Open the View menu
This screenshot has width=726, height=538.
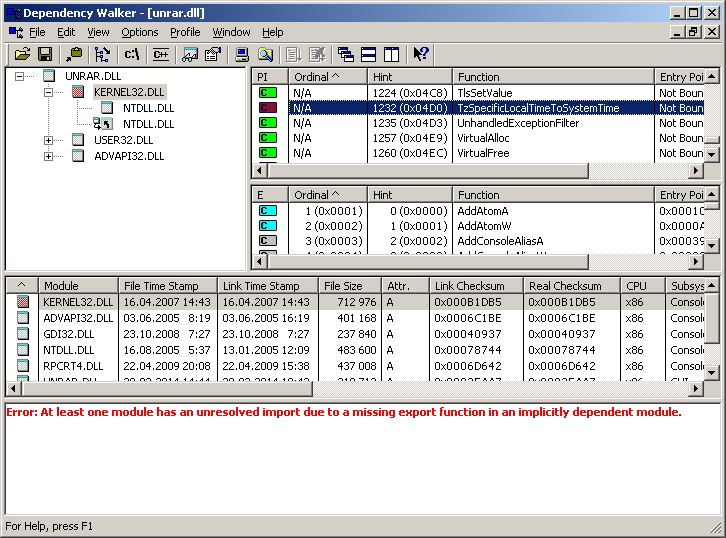[x=98, y=32]
